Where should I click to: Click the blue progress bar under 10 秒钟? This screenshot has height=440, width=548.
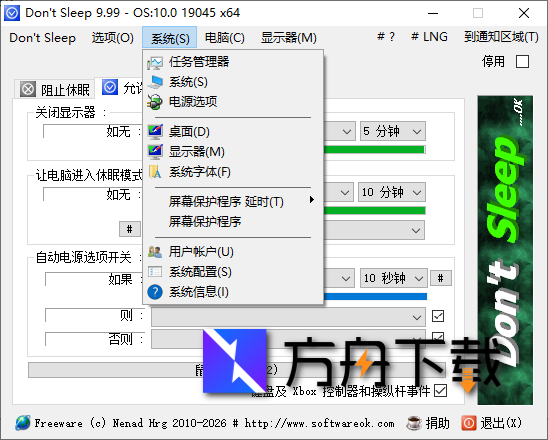(375, 296)
